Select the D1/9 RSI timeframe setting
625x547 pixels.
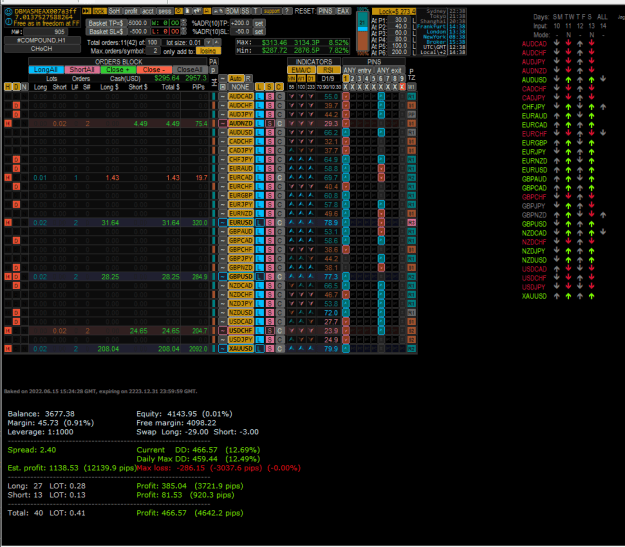point(328,79)
